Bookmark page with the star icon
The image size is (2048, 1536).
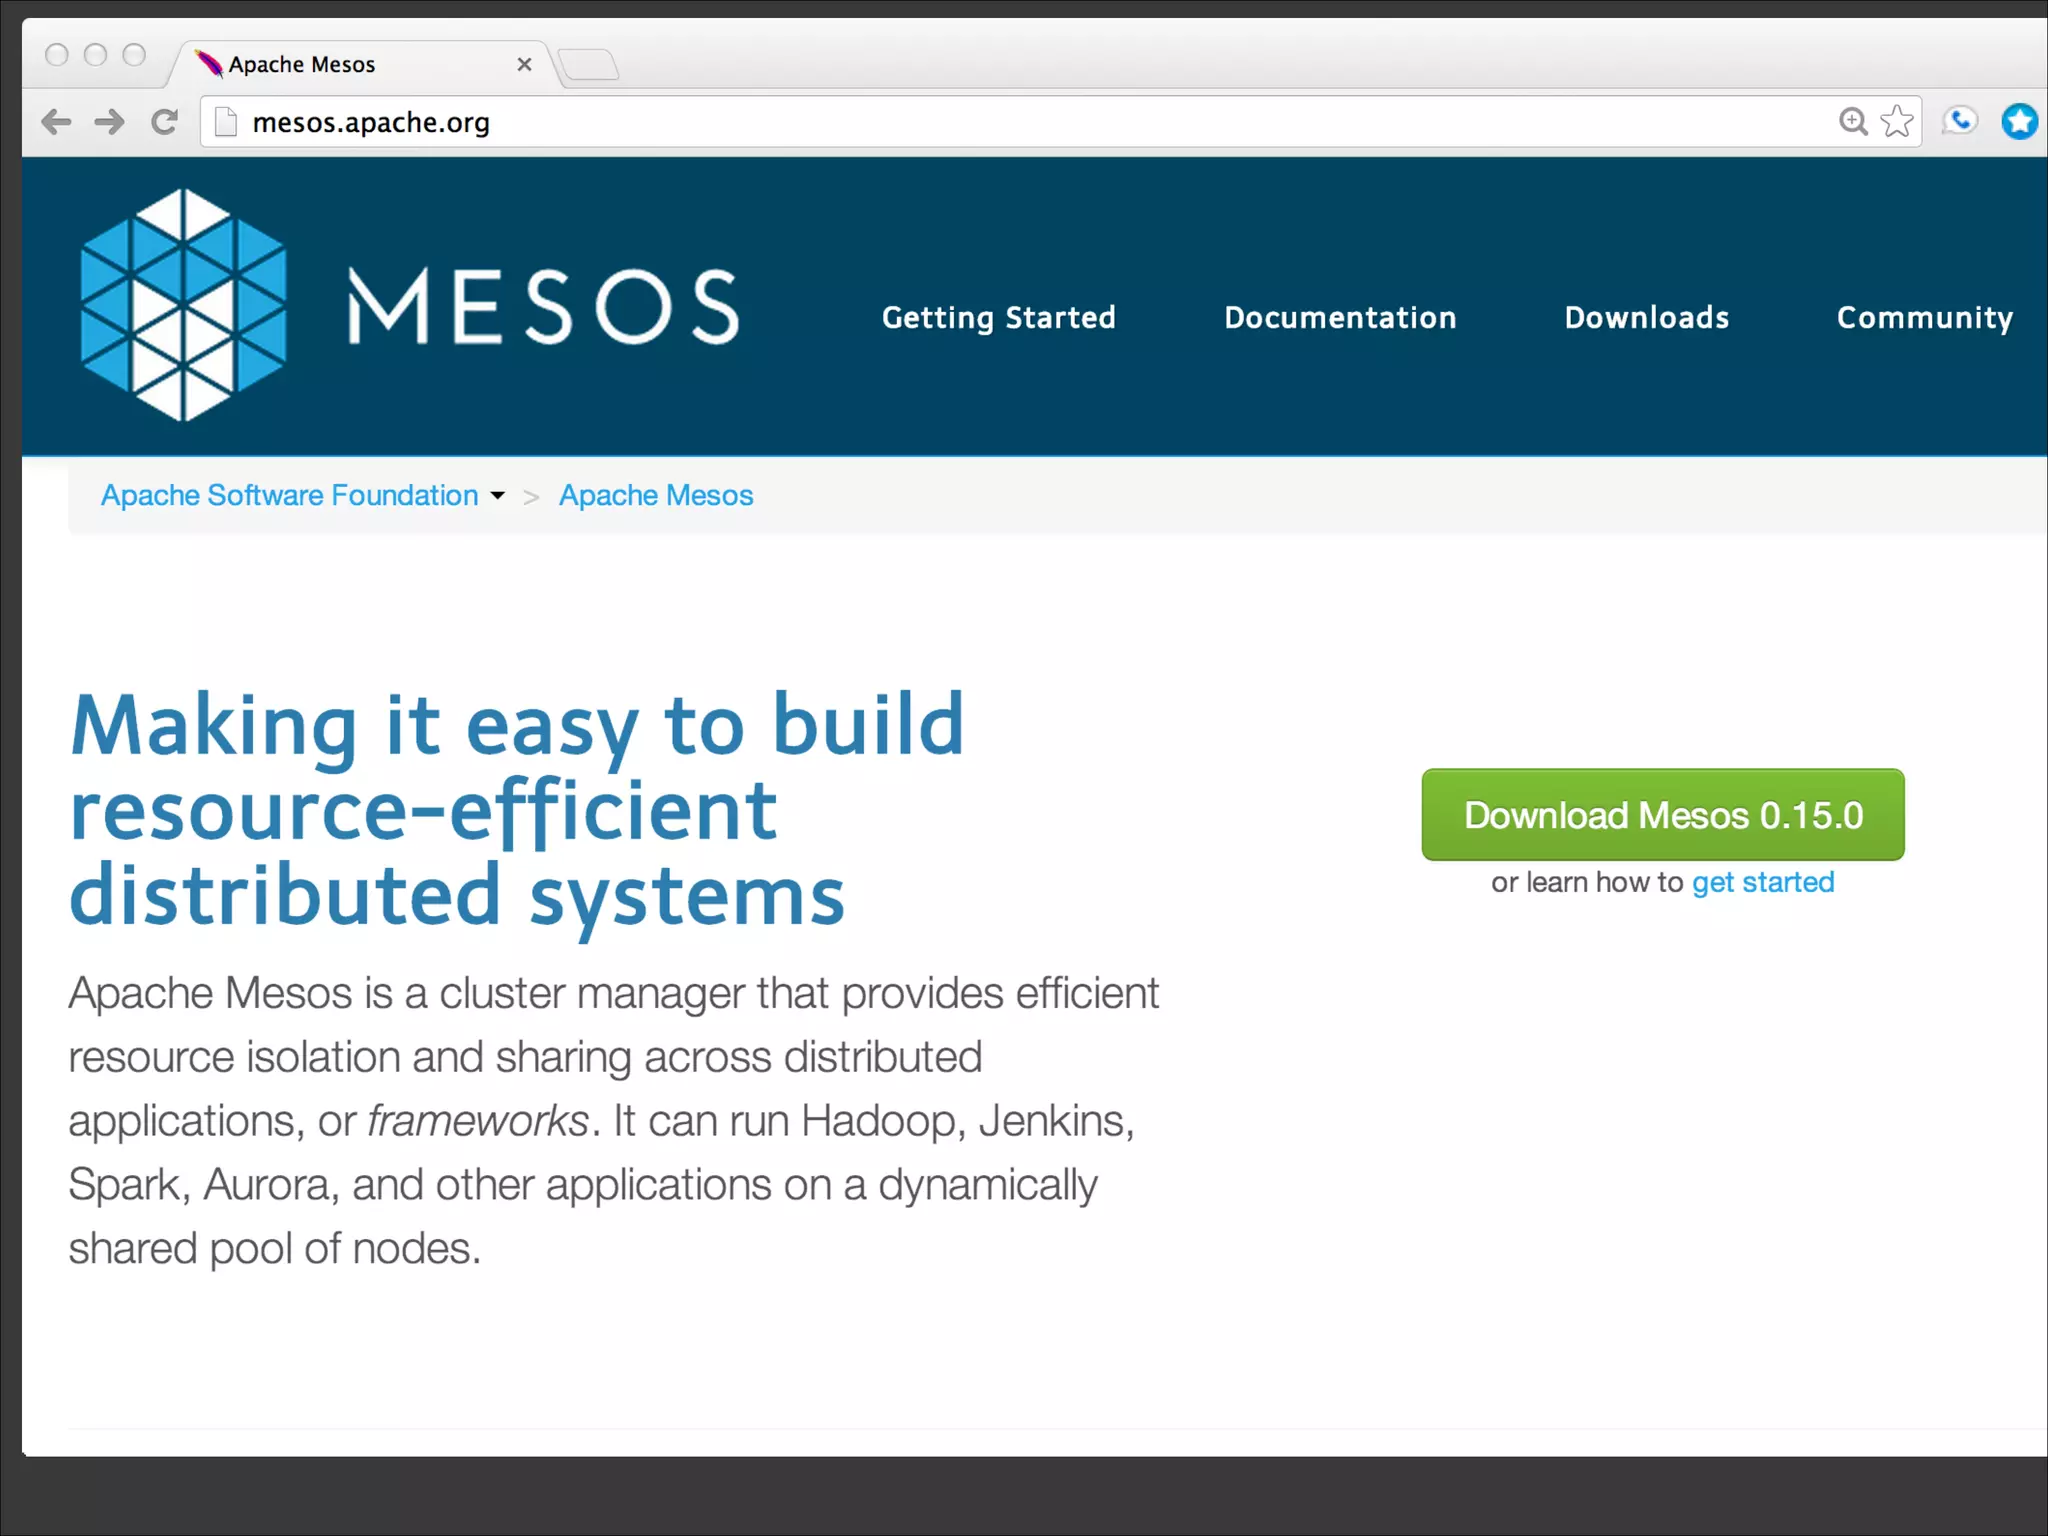click(x=1896, y=122)
